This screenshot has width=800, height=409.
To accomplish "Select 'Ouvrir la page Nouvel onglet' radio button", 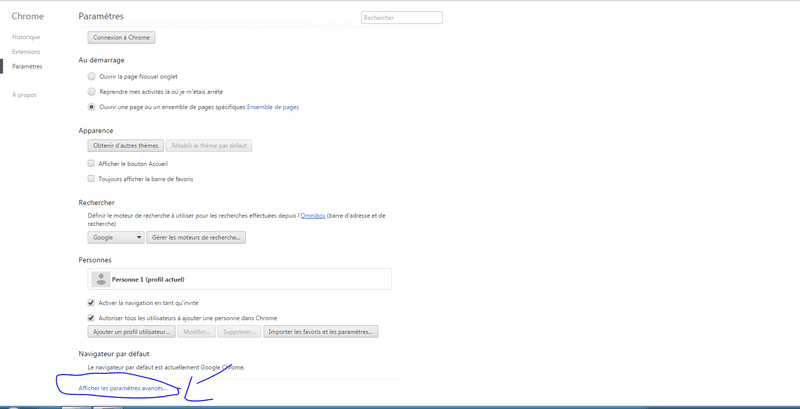I will click(x=91, y=76).
